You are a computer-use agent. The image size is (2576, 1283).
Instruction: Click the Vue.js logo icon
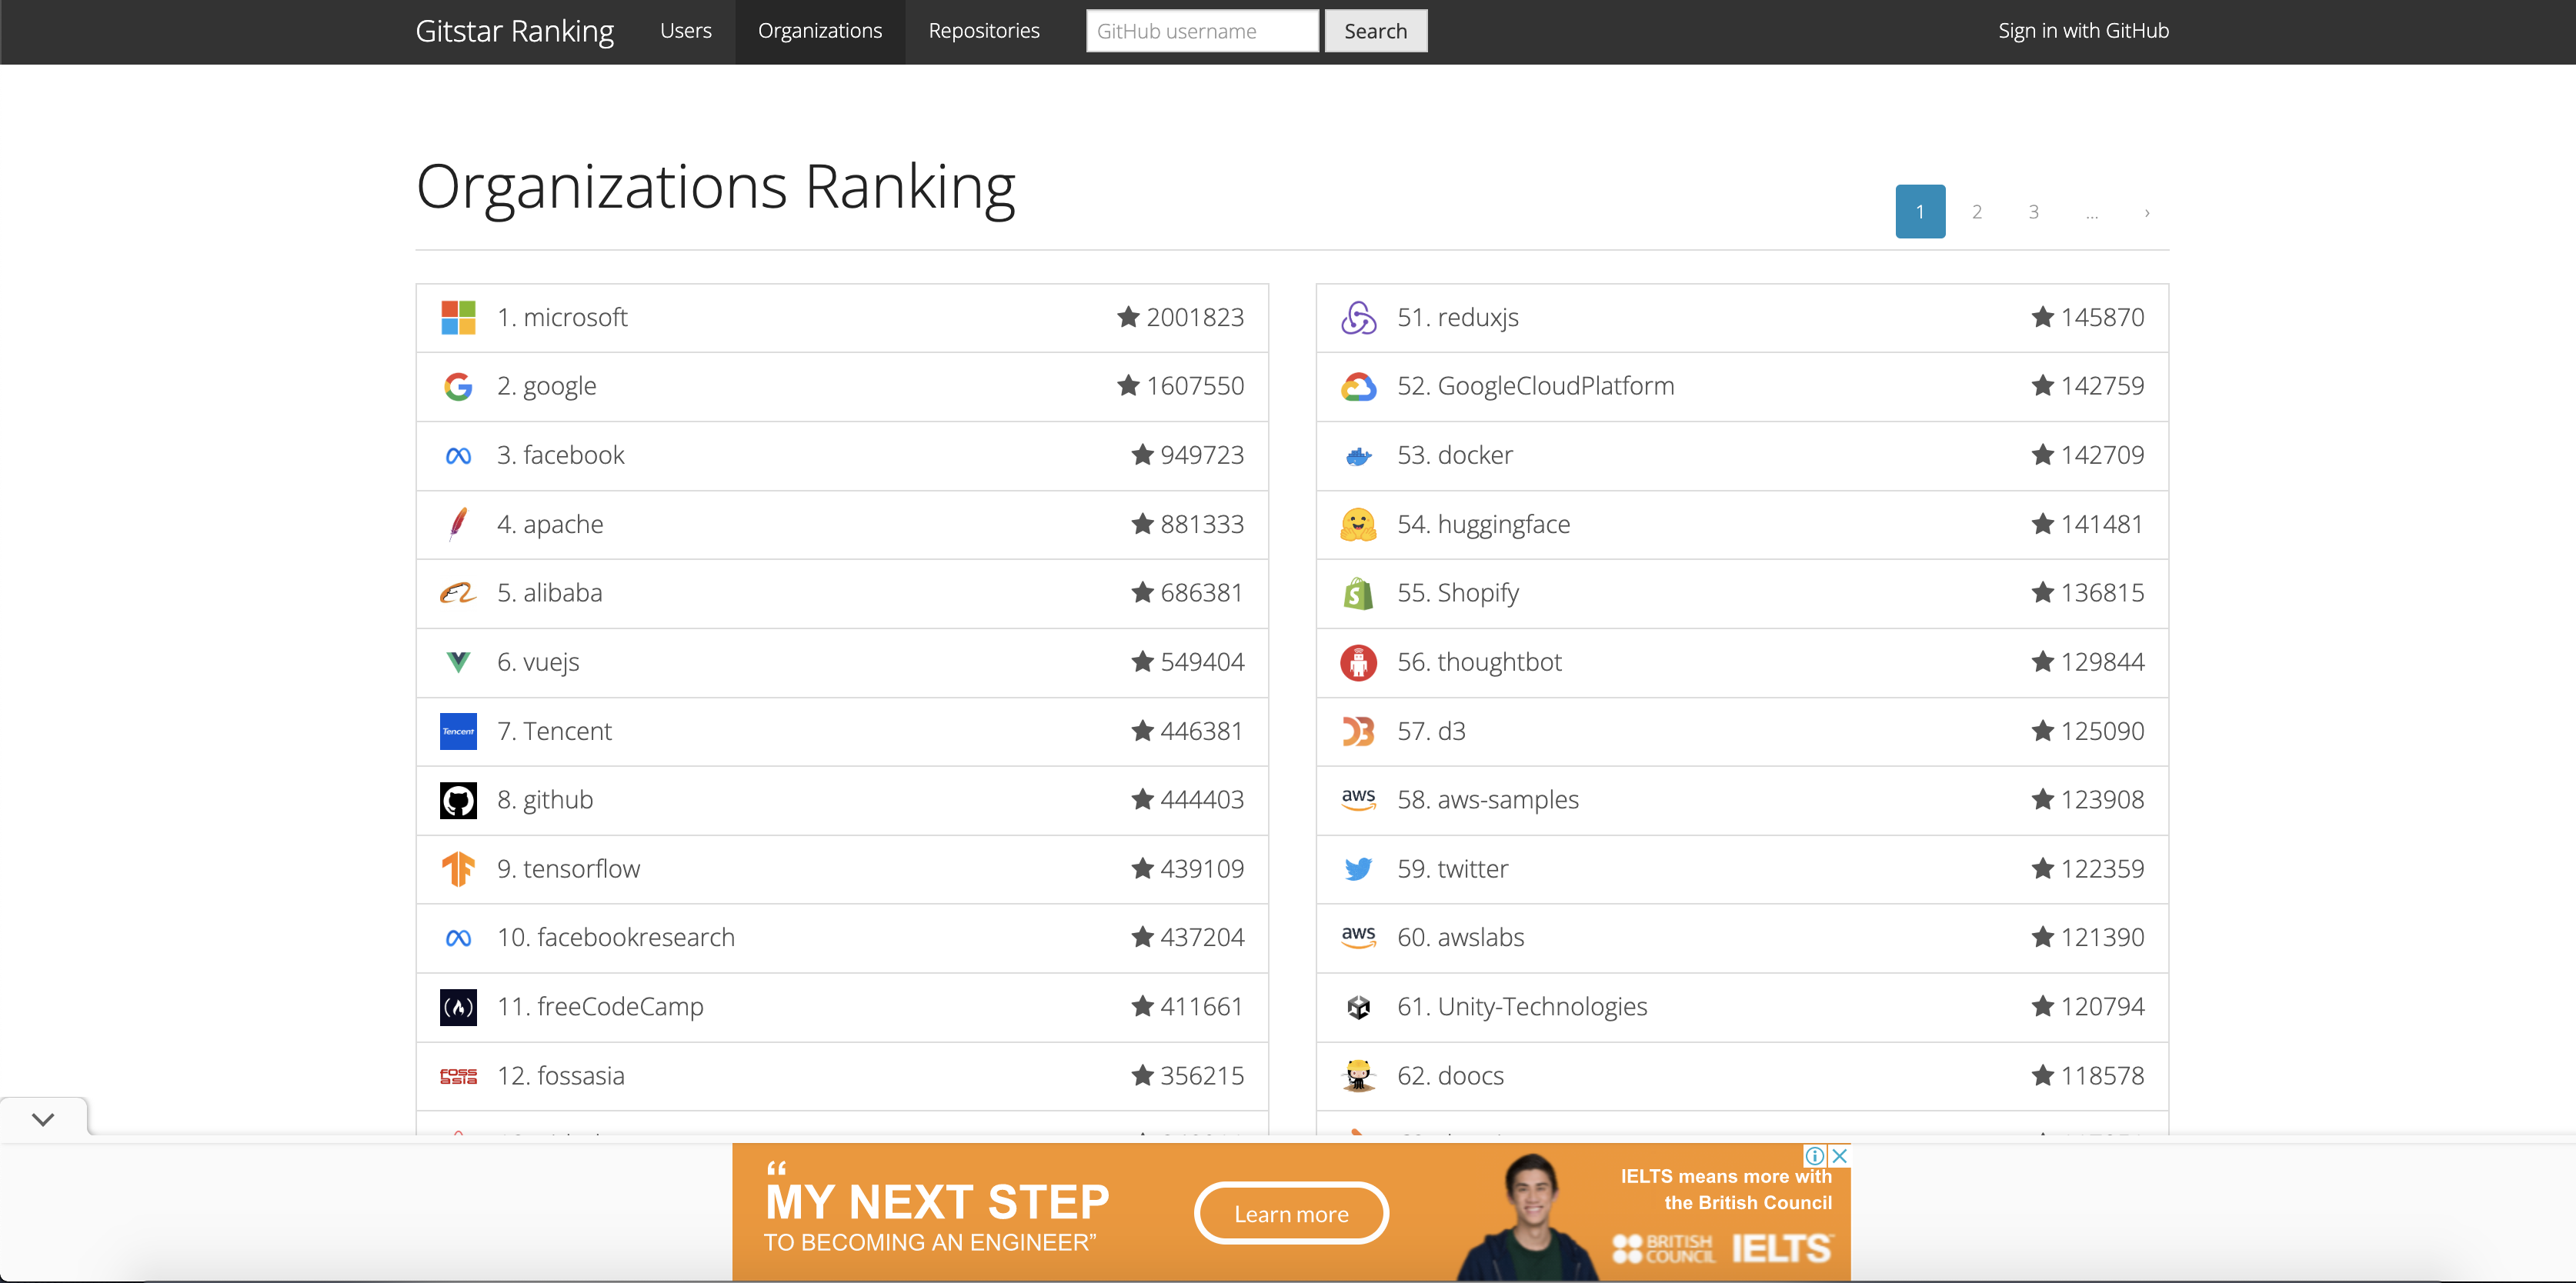pyautogui.click(x=458, y=662)
